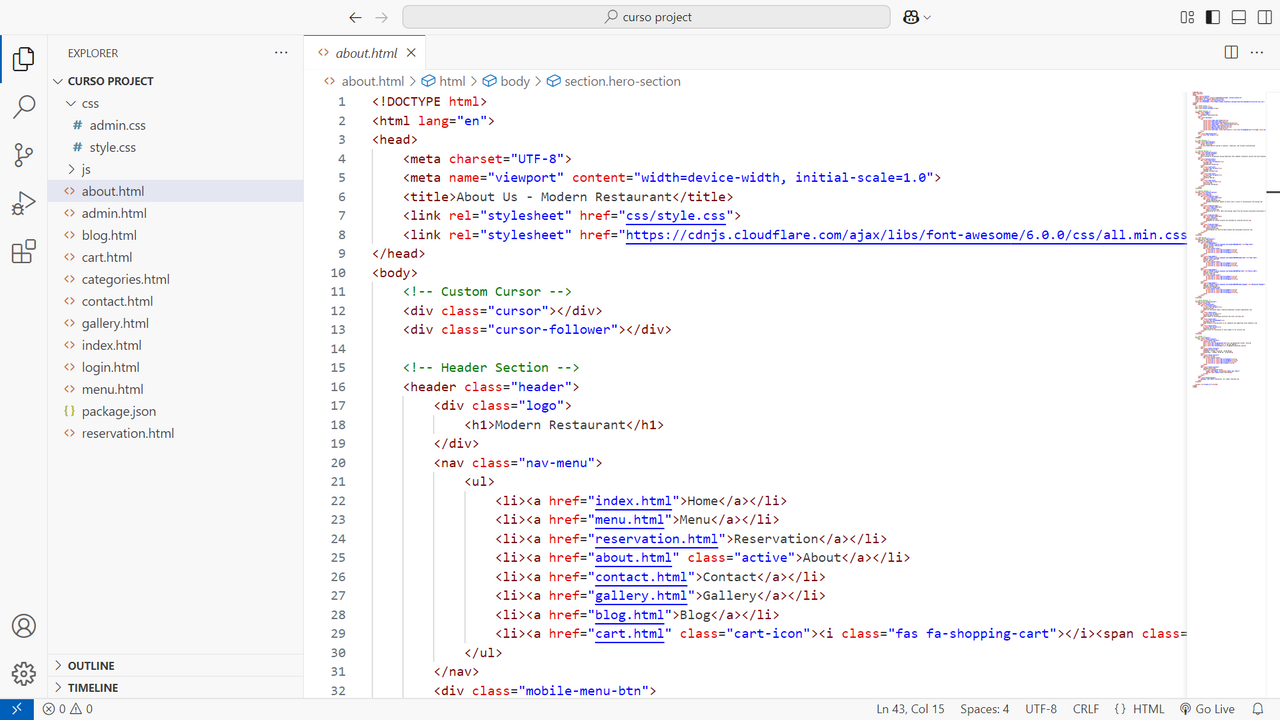Expand the TIMELINE section
The width and height of the screenshot is (1280, 720).
coord(176,687)
